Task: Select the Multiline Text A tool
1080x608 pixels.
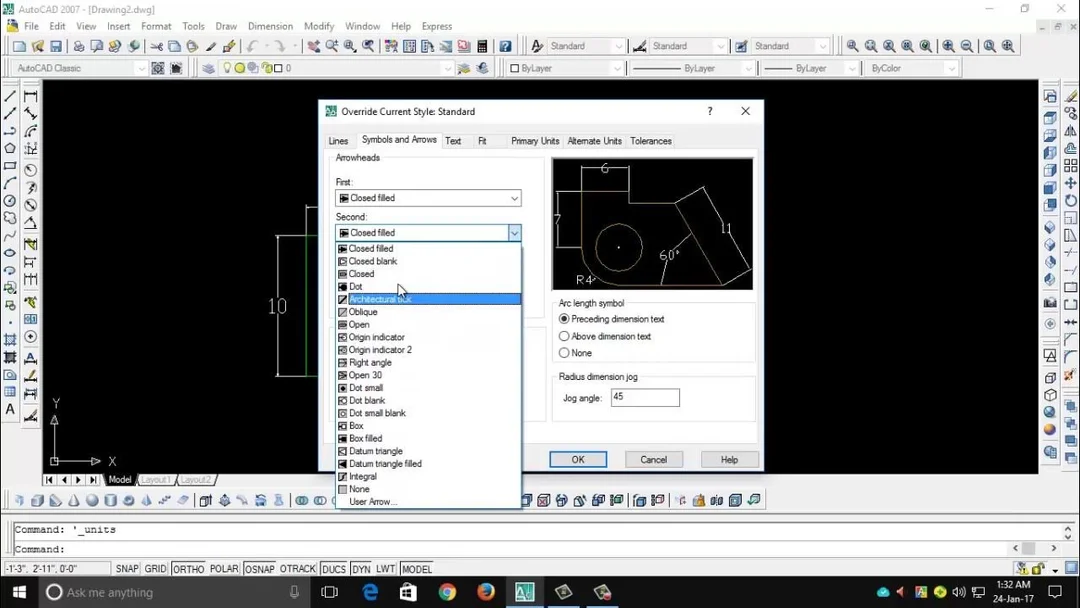Action: [10, 410]
